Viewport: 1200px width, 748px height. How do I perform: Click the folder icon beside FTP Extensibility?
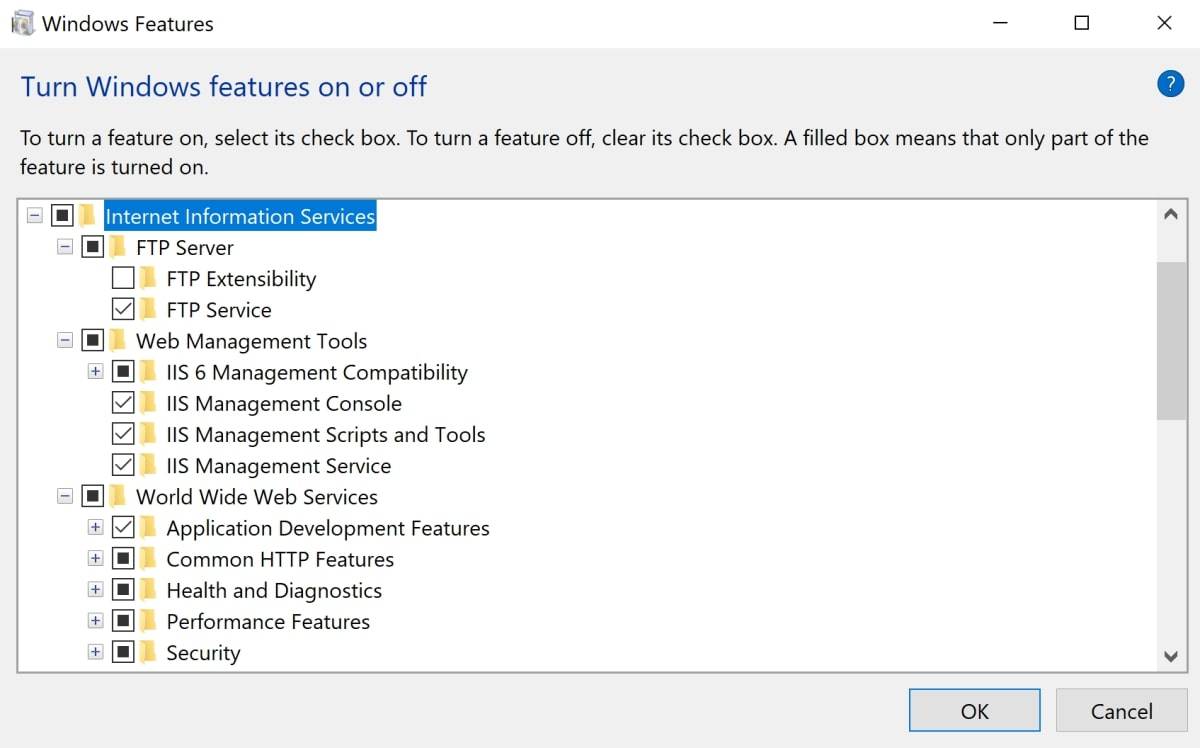tap(149, 279)
